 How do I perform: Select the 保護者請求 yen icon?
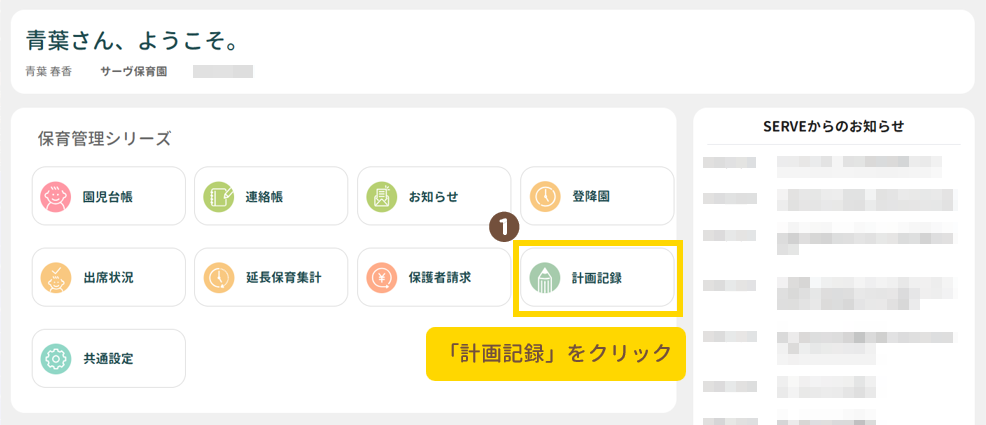pyautogui.click(x=382, y=277)
